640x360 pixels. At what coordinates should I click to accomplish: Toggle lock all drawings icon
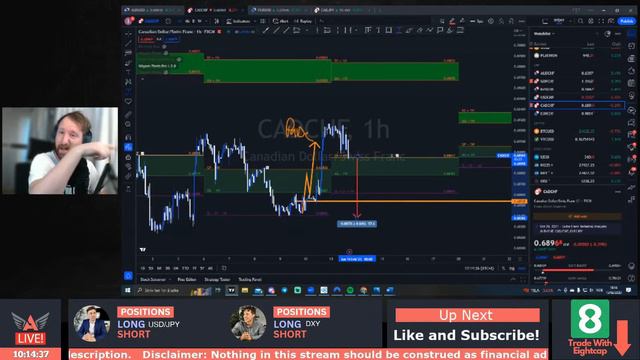click(x=129, y=157)
